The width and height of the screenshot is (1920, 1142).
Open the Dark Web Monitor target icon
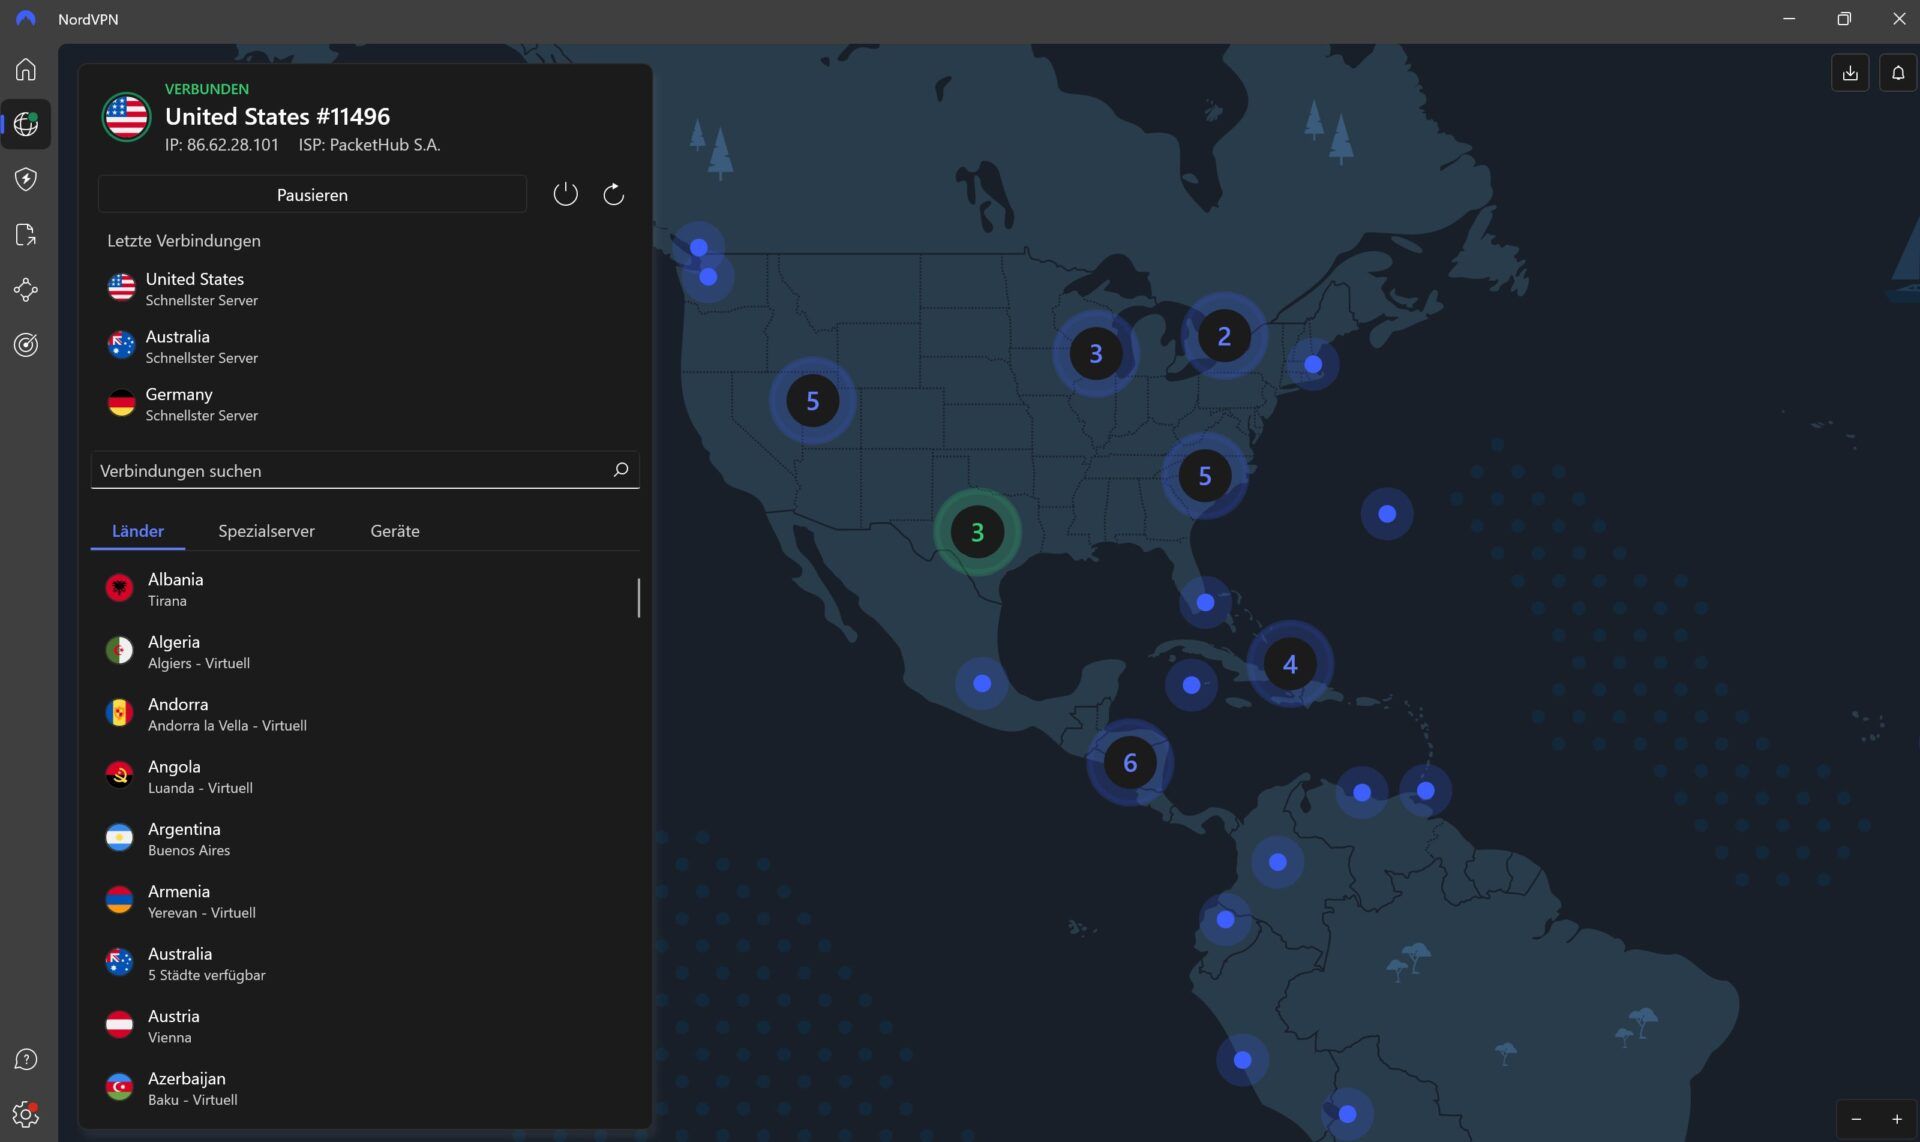click(26, 345)
